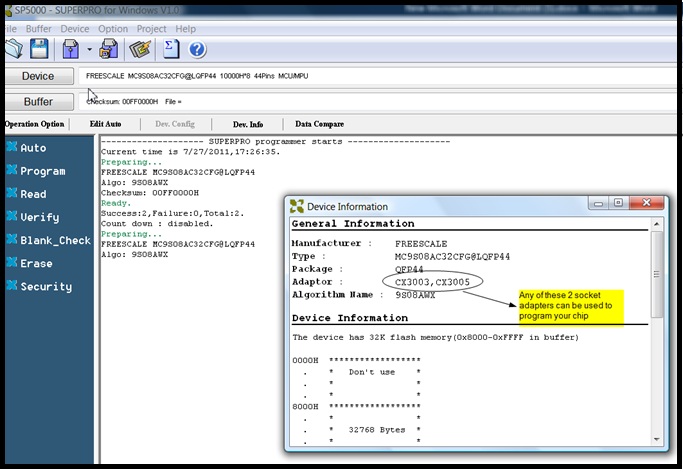Open the Buffer menu
Screen dimensions: 683x472
tap(38, 29)
